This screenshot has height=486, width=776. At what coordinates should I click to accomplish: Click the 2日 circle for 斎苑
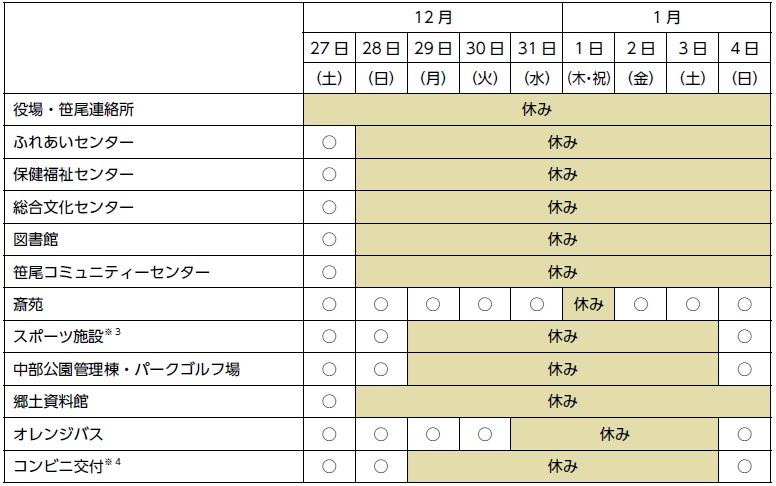pyautogui.click(x=640, y=304)
